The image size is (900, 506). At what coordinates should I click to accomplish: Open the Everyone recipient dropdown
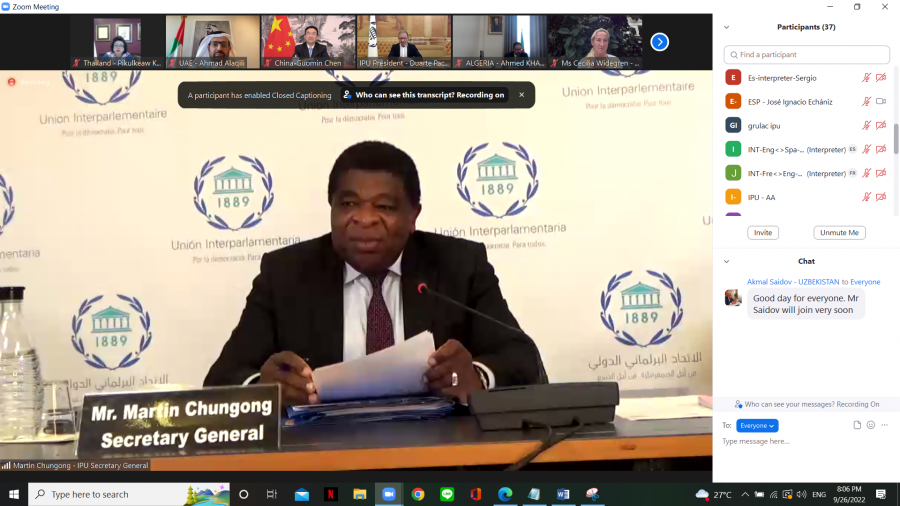click(757, 425)
